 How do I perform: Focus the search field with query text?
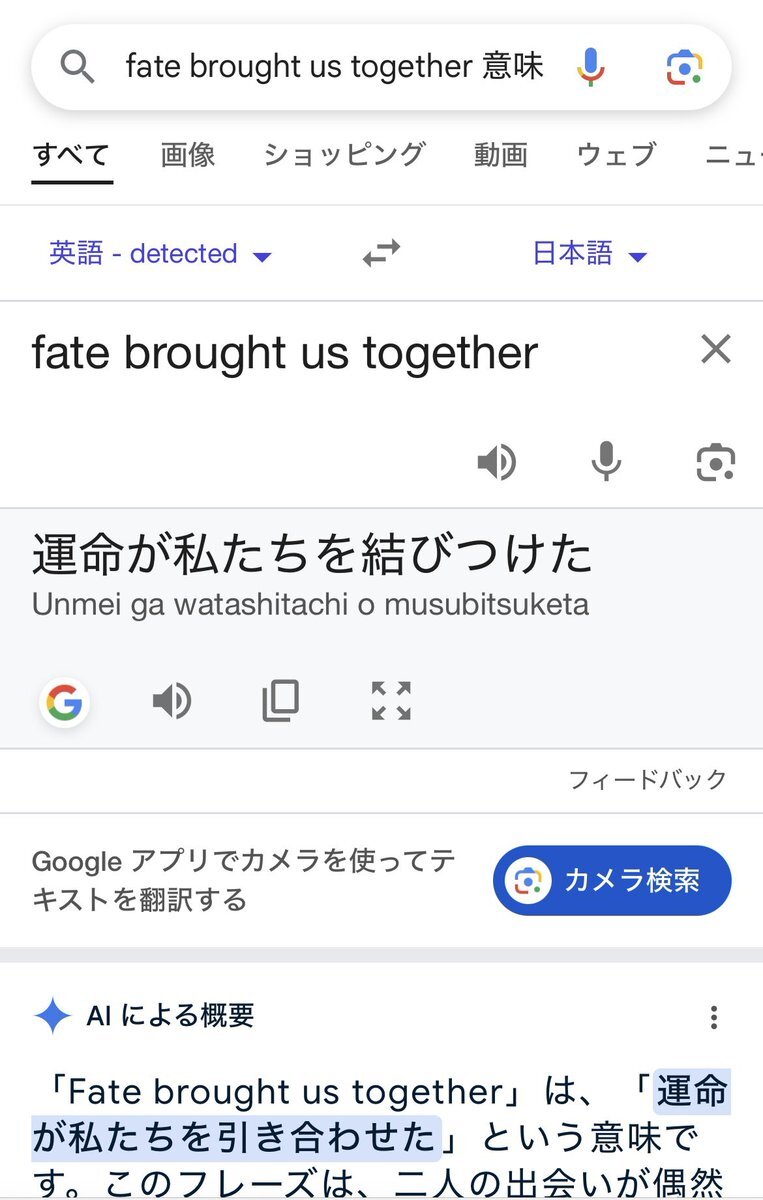coord(334,67)
